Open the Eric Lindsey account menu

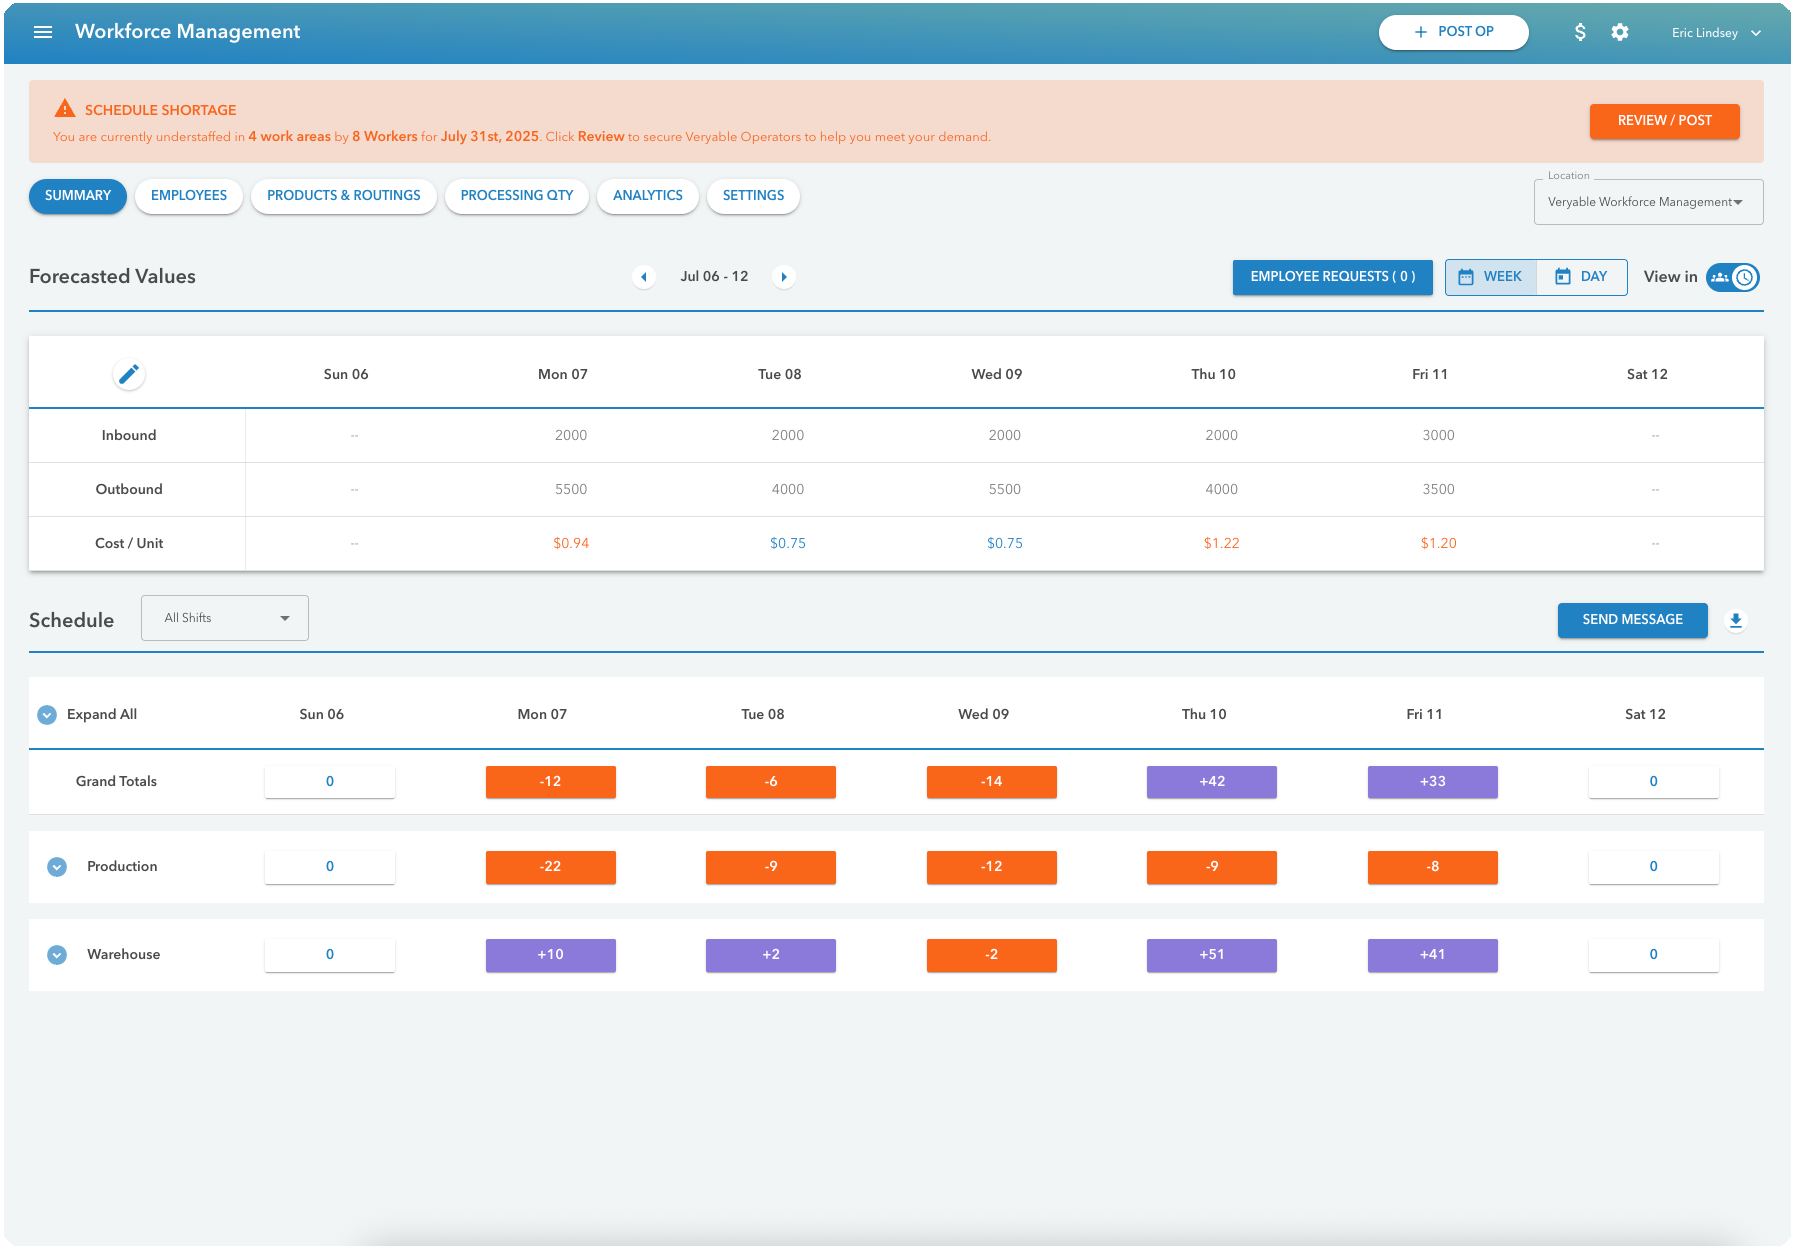[x=1714, y=31]
